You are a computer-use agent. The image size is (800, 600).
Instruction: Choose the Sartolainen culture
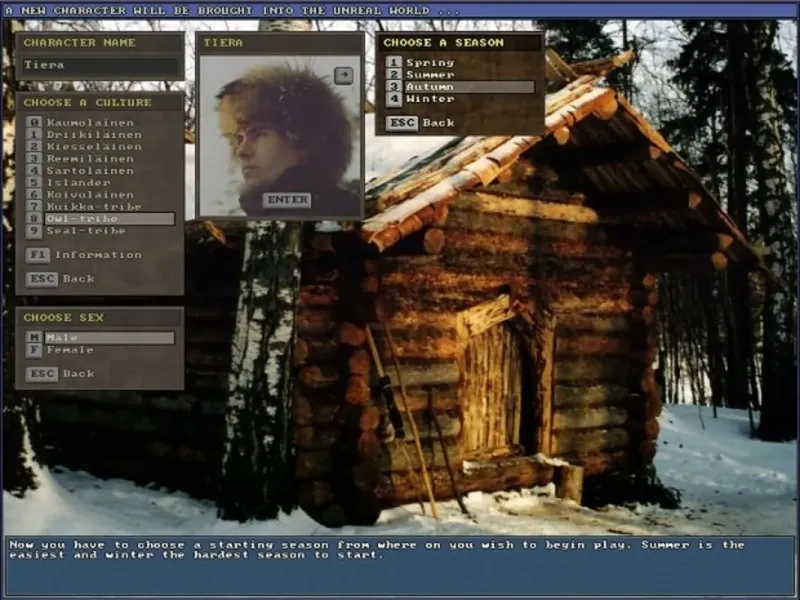tap(90, 170)
